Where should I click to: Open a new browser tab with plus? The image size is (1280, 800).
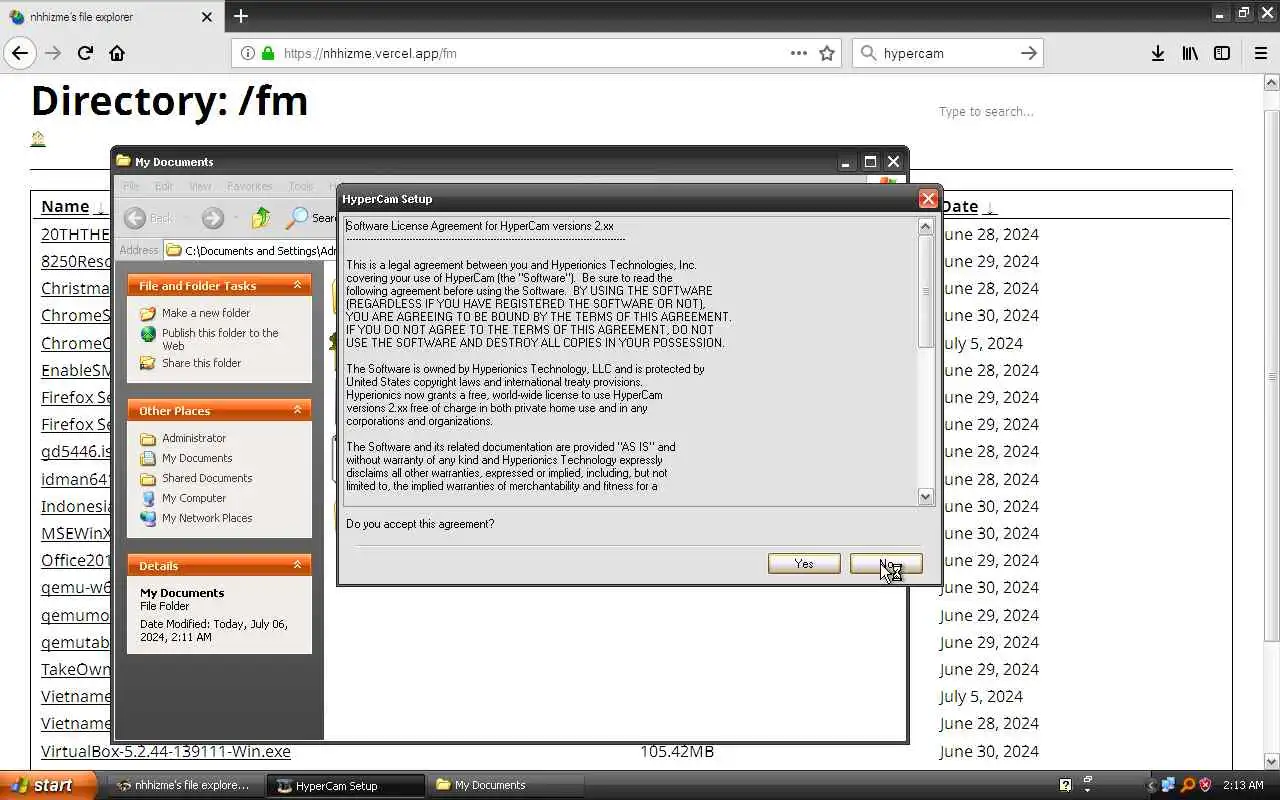241,16
